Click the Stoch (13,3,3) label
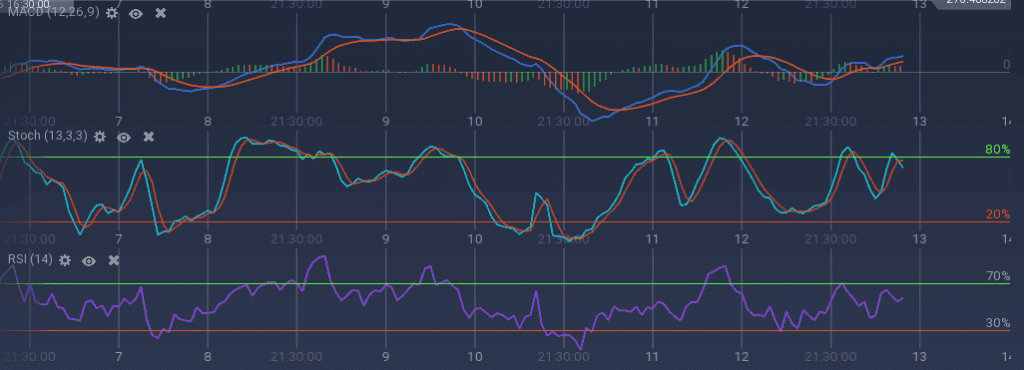This screenshot has width=1024, height=370. pos(48,136)
